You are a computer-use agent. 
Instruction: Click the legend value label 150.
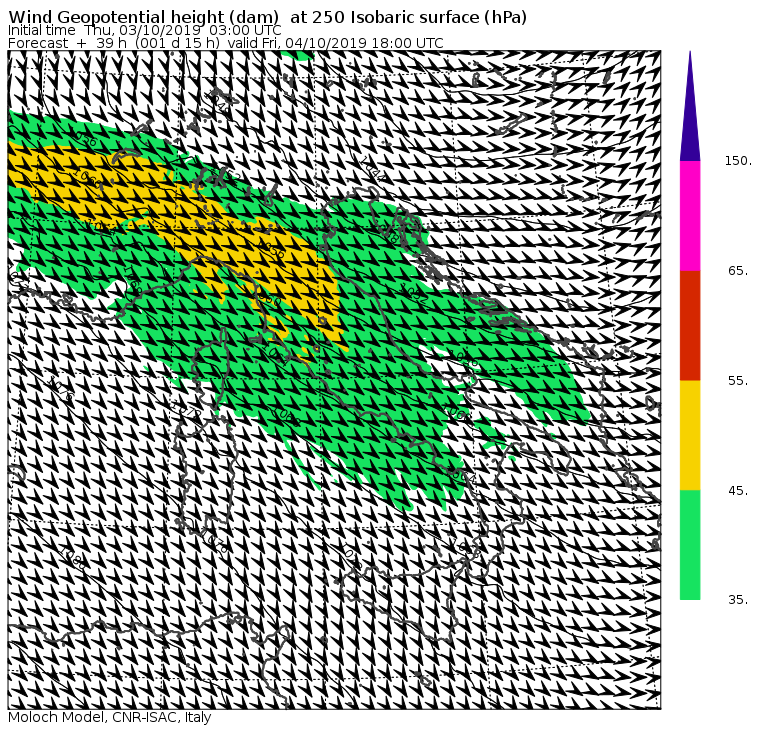point(738,161)
